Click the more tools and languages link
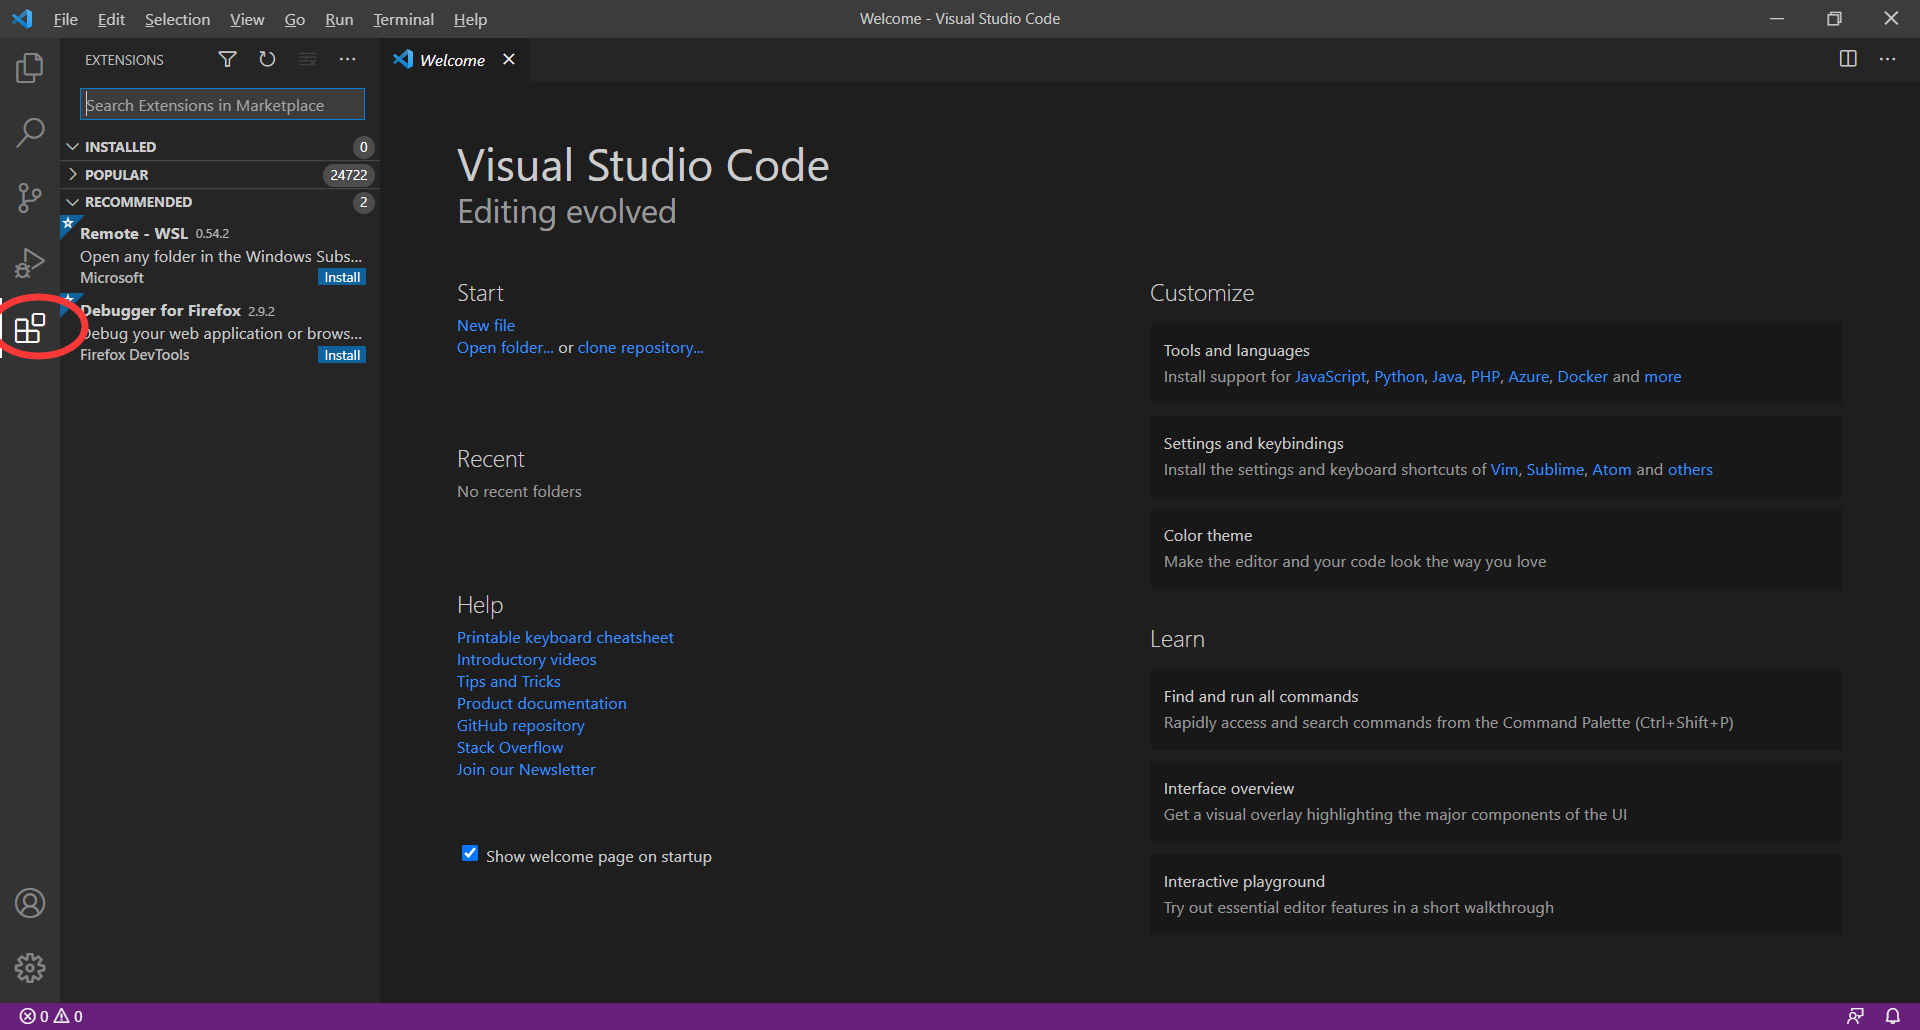1920x1030 pixels. (x=1662, y=376)
